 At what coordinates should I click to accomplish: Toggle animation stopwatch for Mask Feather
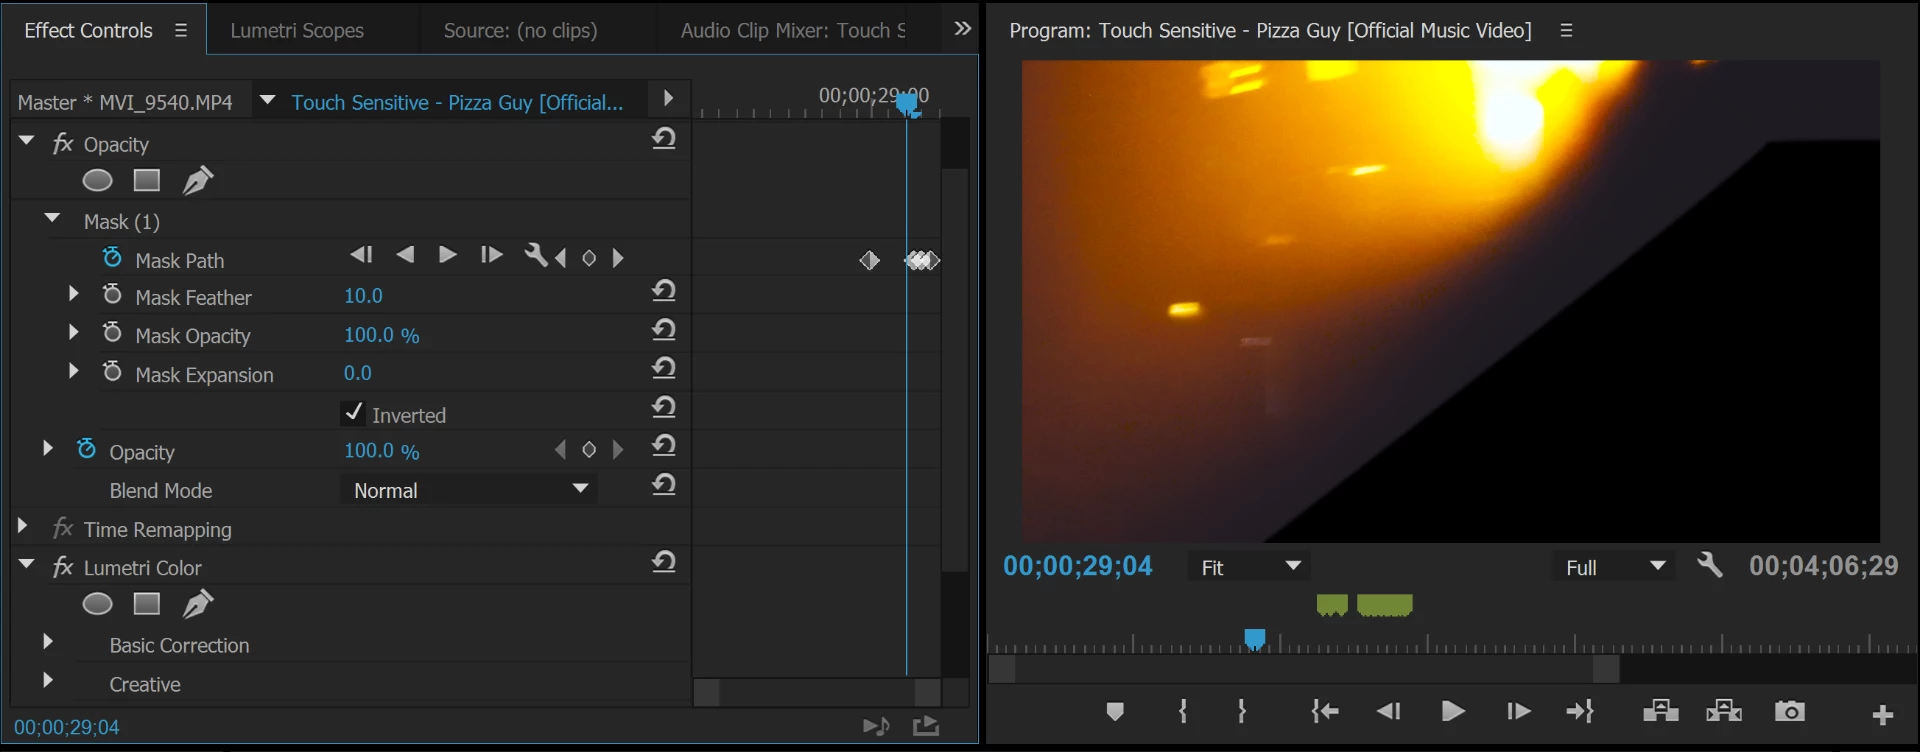[112, 294]
